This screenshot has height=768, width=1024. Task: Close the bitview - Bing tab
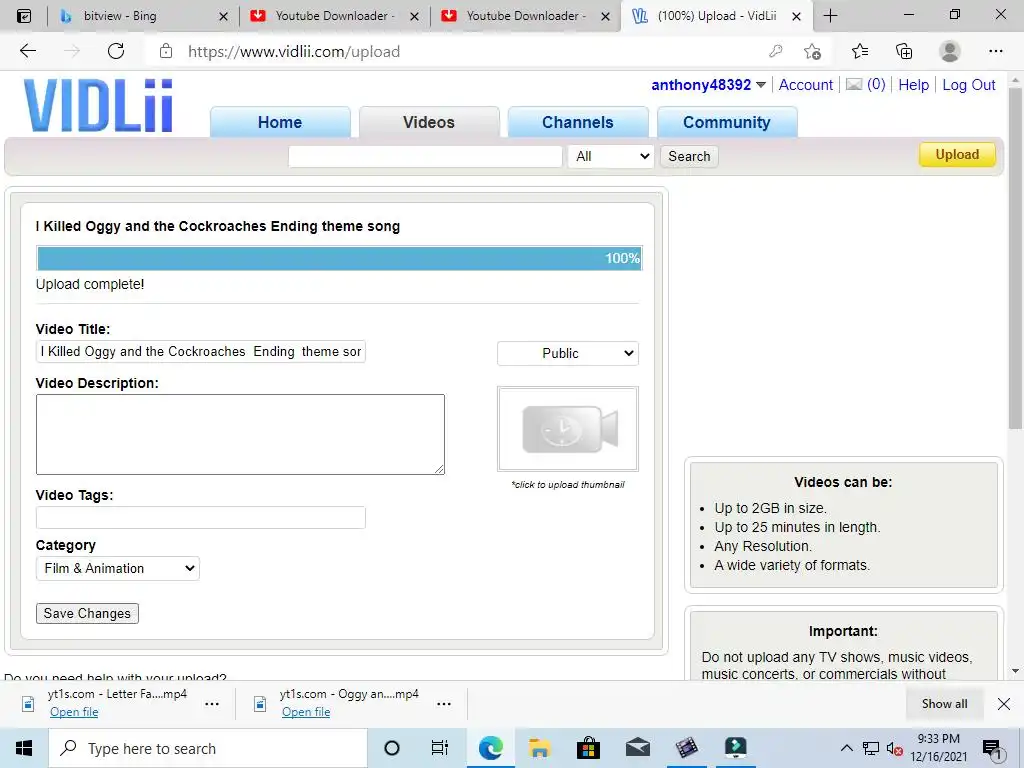tap(223, 16)
